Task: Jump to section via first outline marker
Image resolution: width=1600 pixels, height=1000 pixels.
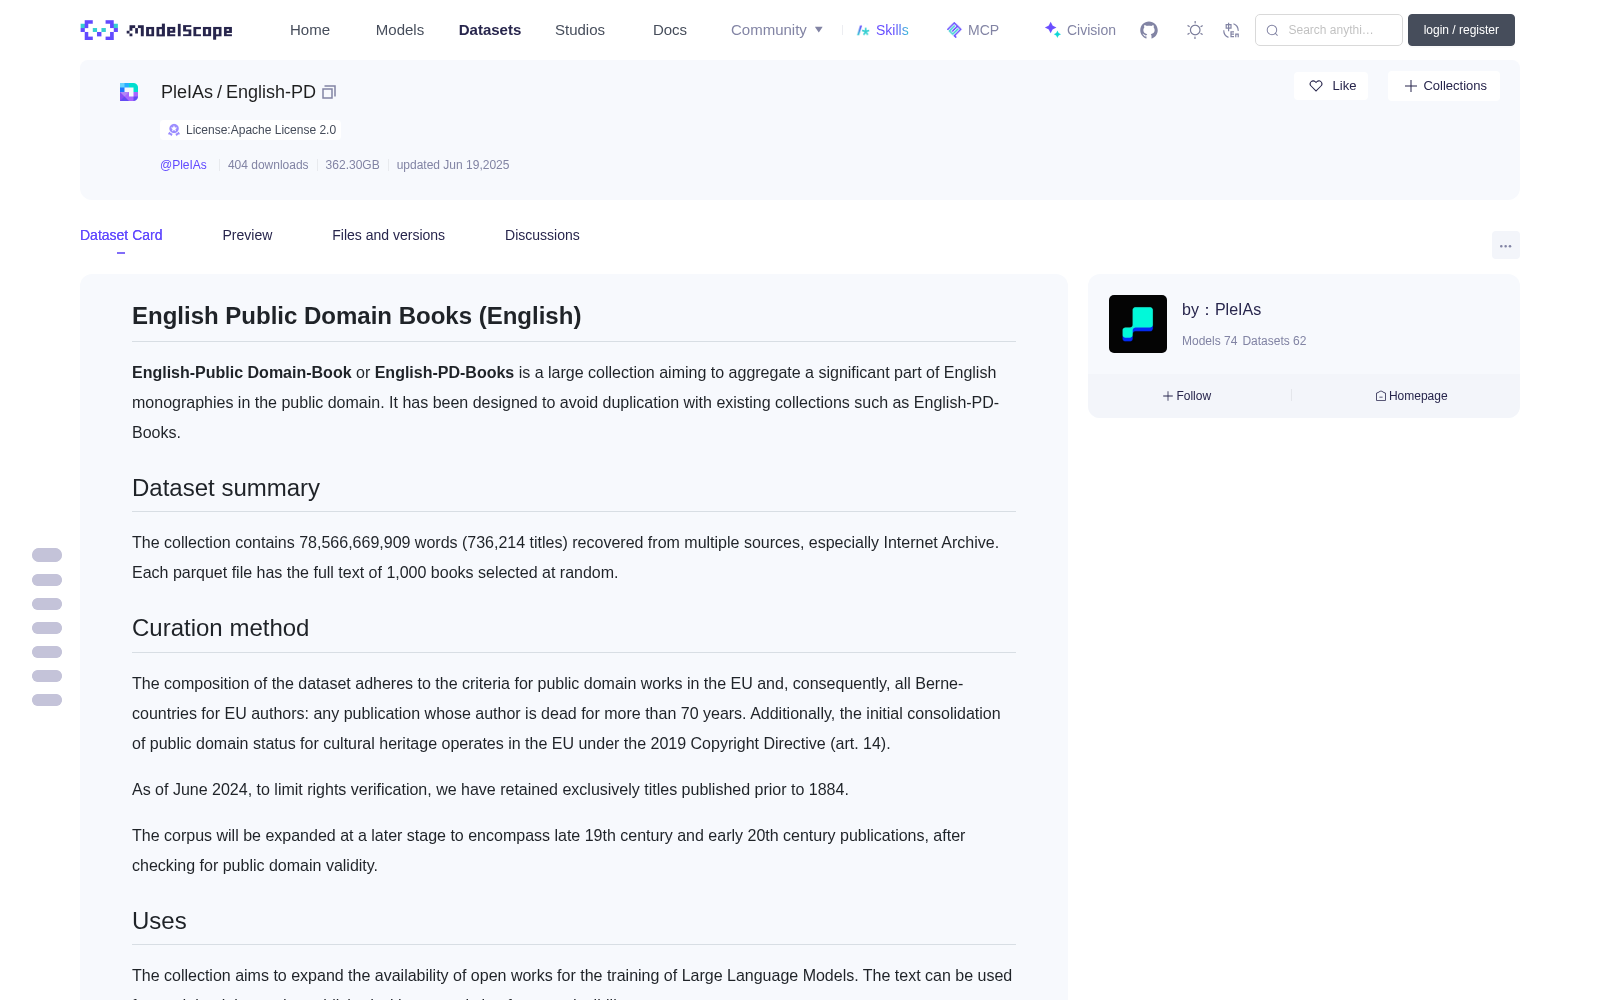Action: [x=47, y=555]
